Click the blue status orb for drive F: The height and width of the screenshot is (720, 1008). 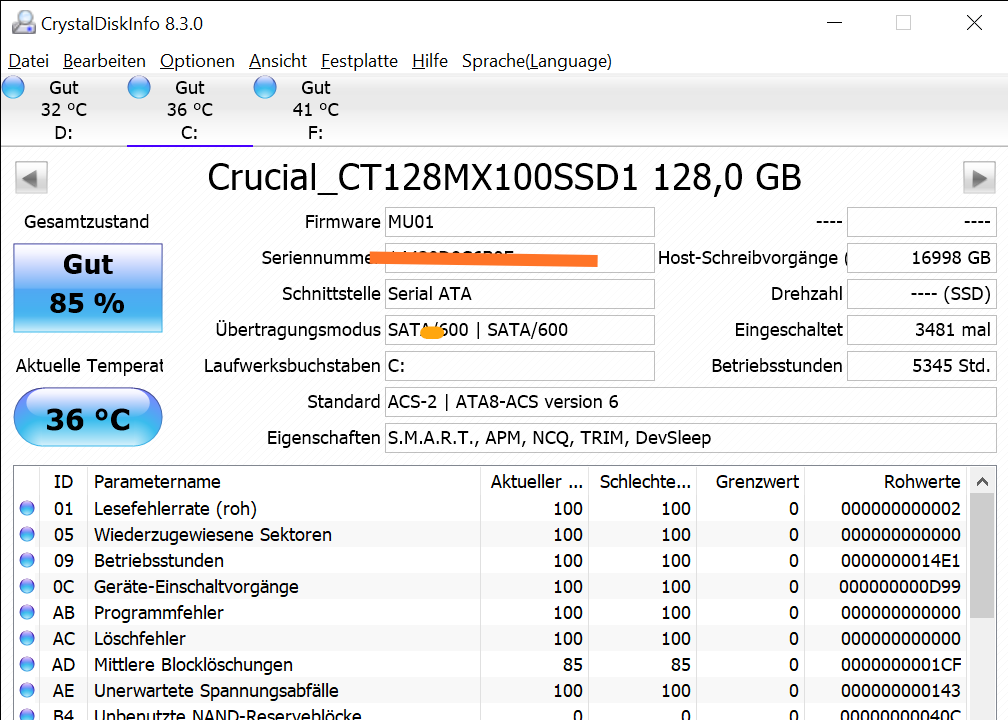[x=265, y=87]
